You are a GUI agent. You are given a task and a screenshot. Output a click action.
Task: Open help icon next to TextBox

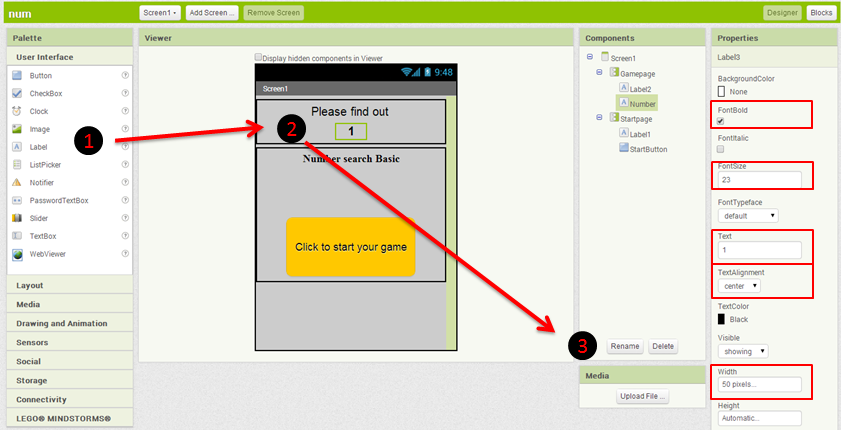click(125, 235)
